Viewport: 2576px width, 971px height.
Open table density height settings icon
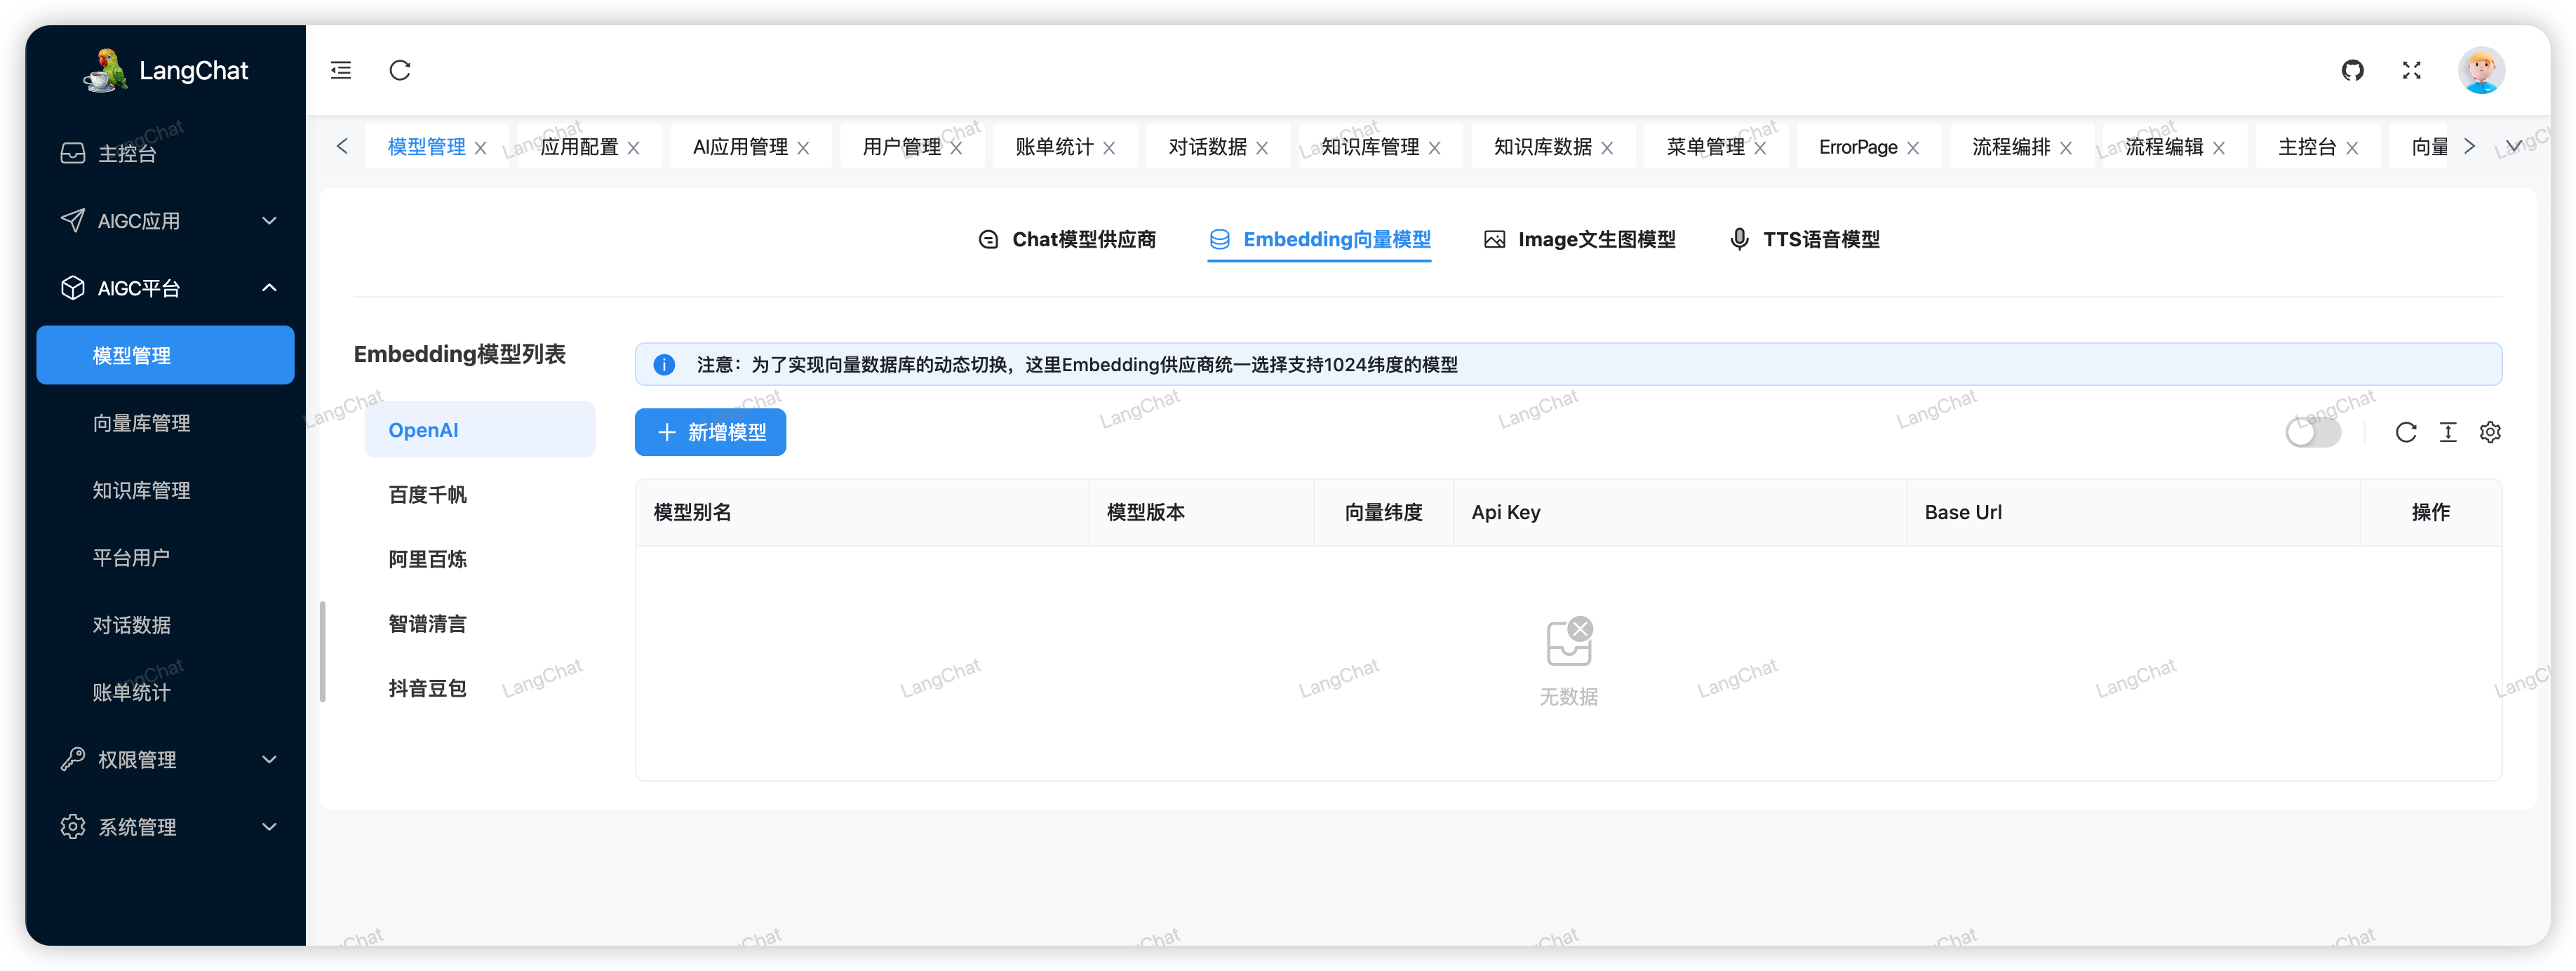2447,432
